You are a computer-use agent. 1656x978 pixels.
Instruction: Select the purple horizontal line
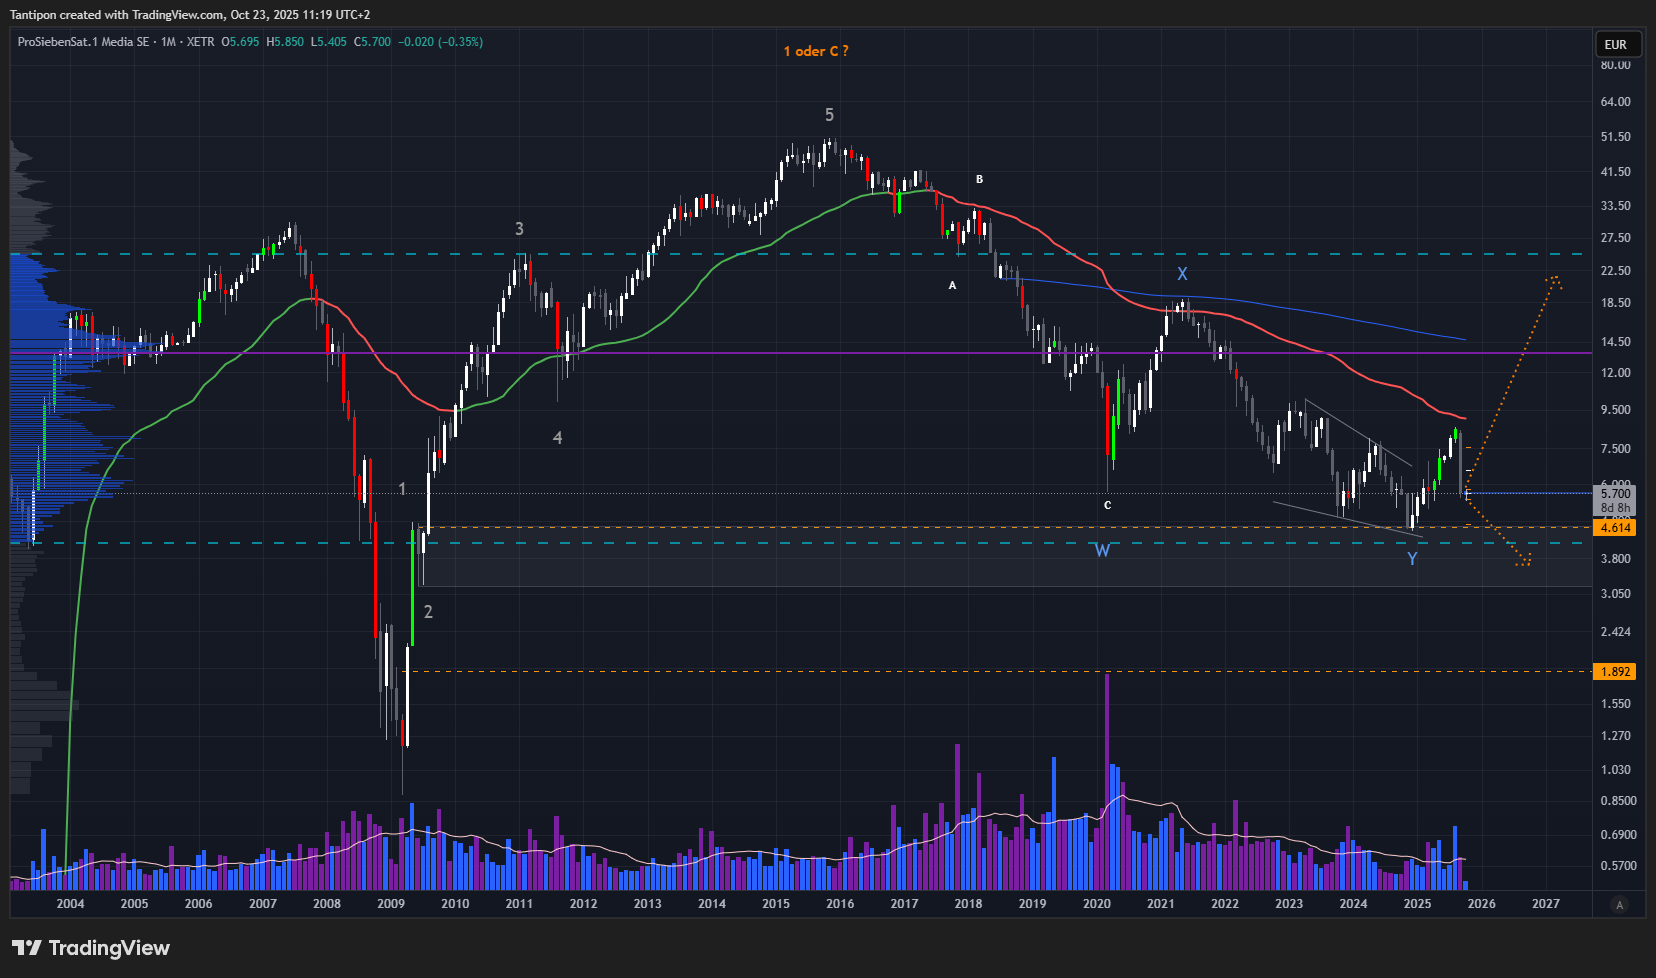point(800,353)
